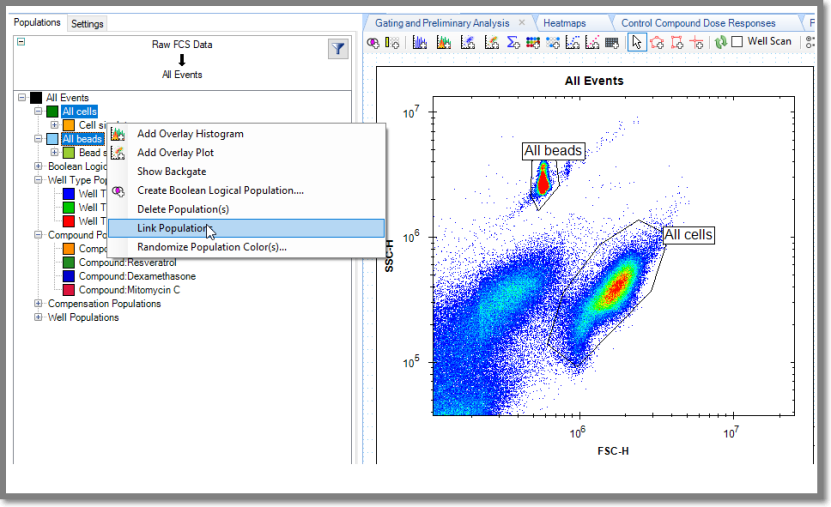This screenshot has height=507, width=831.
Task: Select Show Backgate in context menu
Action: coord(246,172)
